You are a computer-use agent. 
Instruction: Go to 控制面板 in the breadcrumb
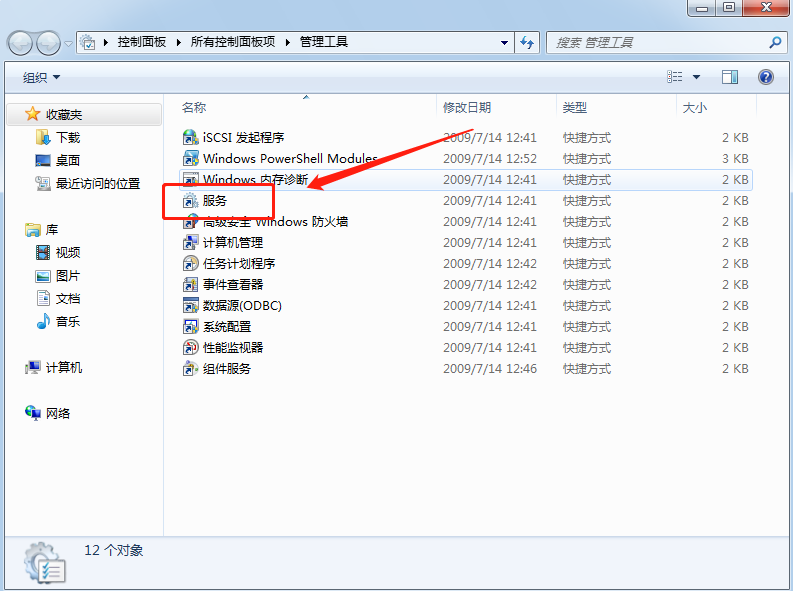point(142,42)
